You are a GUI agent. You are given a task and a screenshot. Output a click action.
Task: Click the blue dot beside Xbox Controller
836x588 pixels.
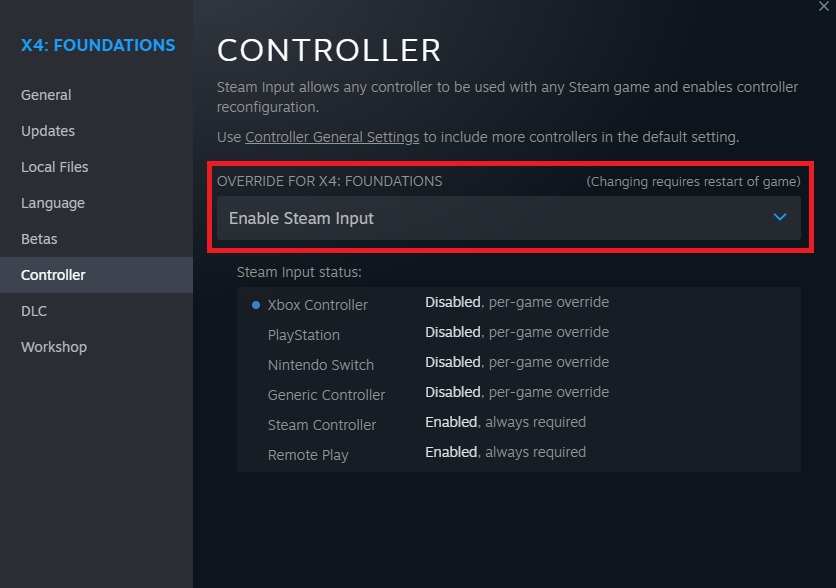click(256, 305)
